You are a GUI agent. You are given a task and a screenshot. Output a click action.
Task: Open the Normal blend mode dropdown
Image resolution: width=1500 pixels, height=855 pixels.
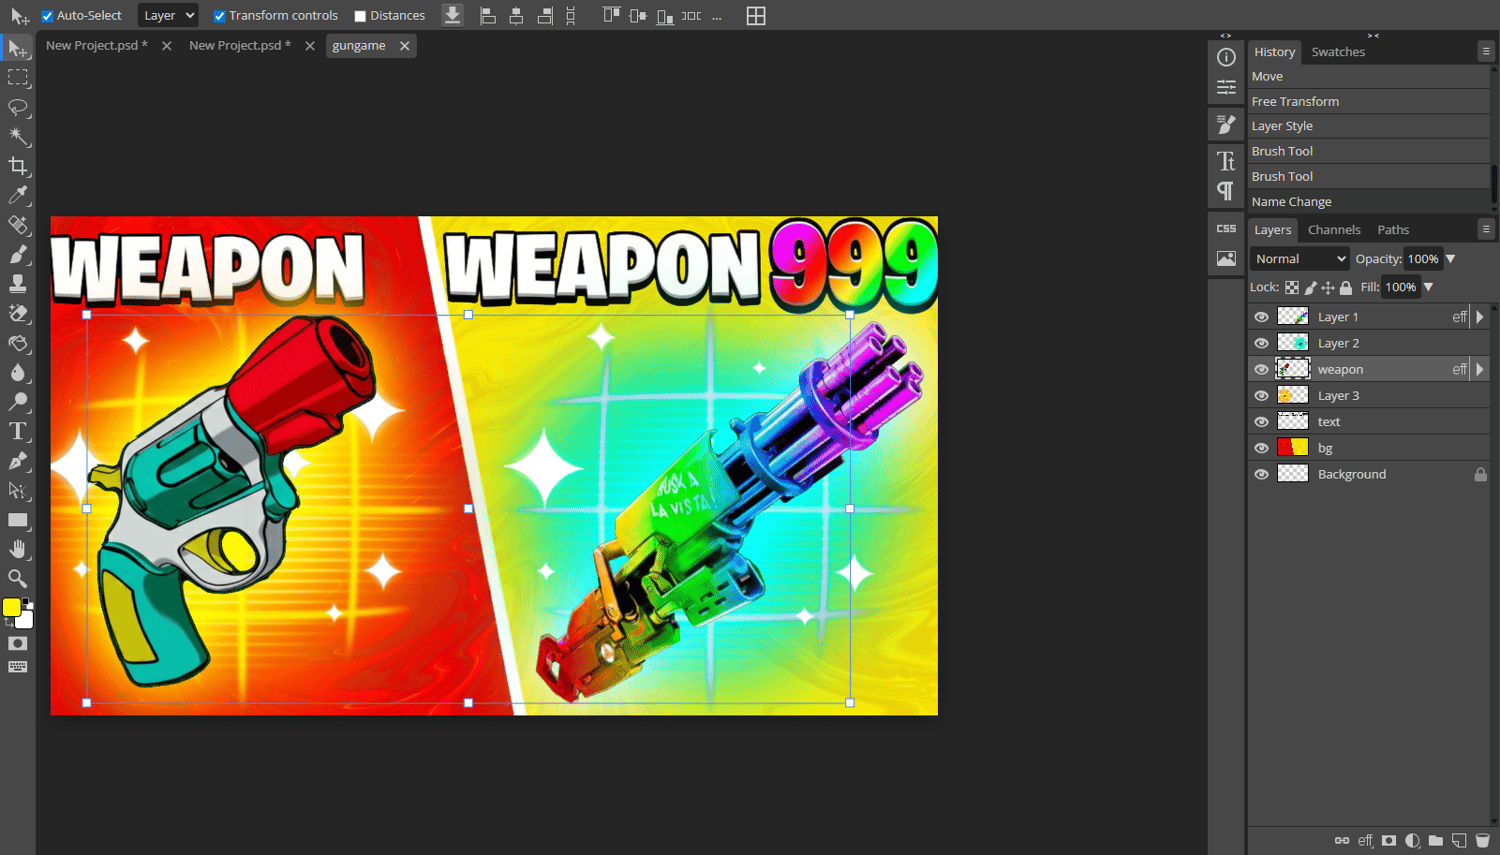pos(1300,259)
